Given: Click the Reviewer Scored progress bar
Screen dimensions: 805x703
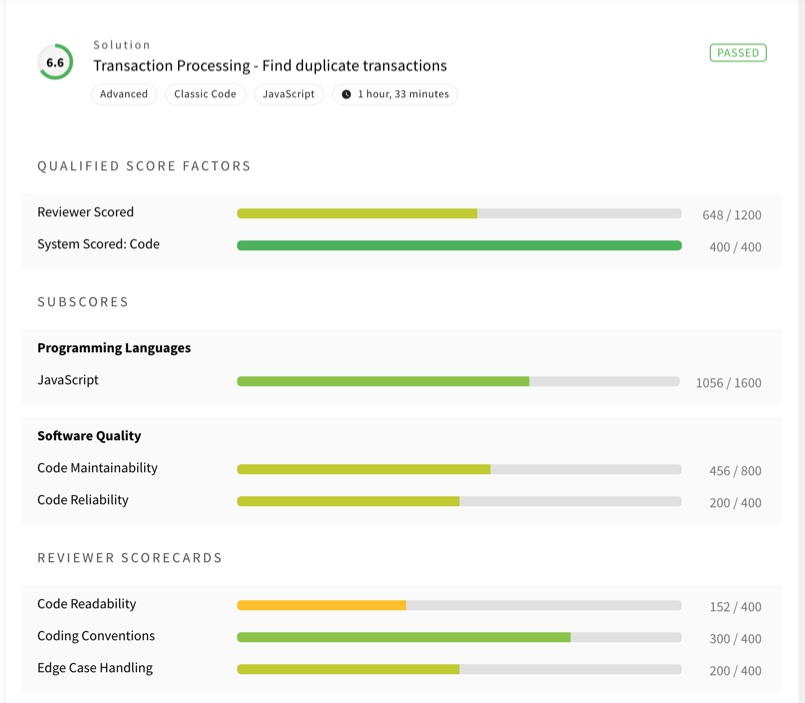Looking at the screenshot, I should click(459, 214).
